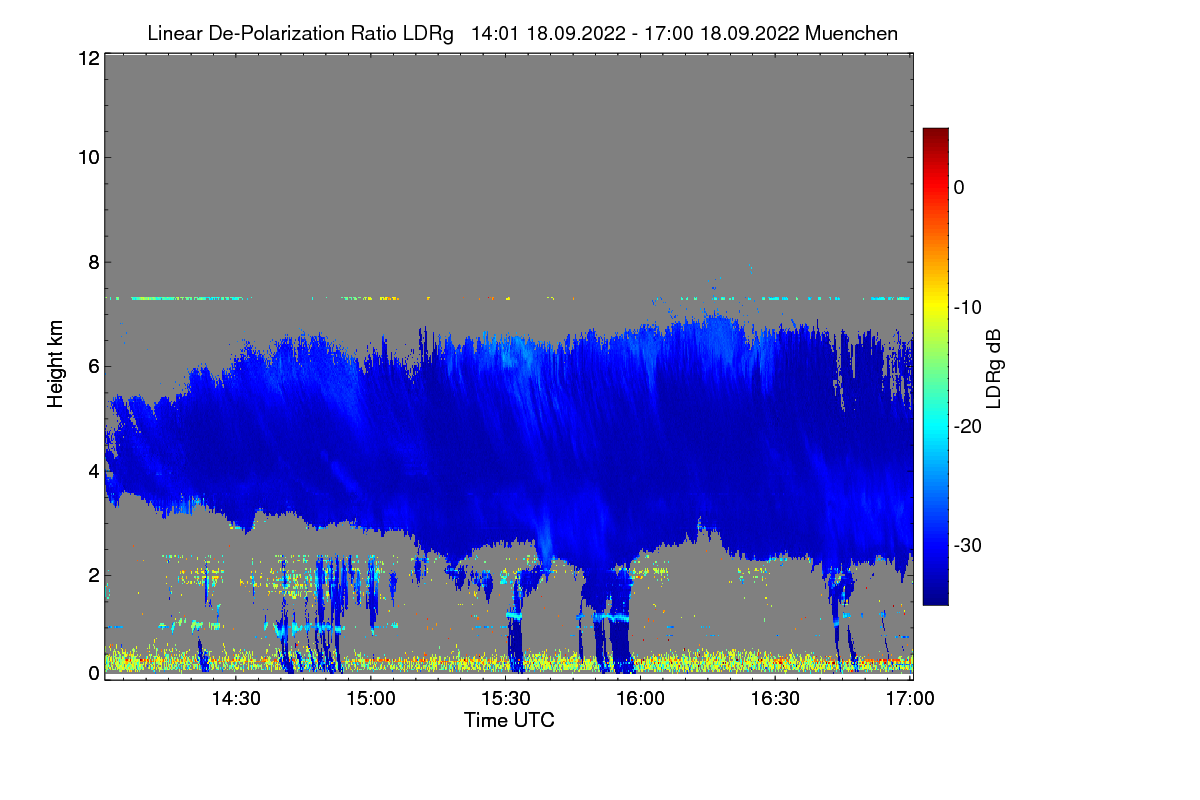Click the 10 km height tick label
The image size is (1200, 800).
(x=88, y=157)
